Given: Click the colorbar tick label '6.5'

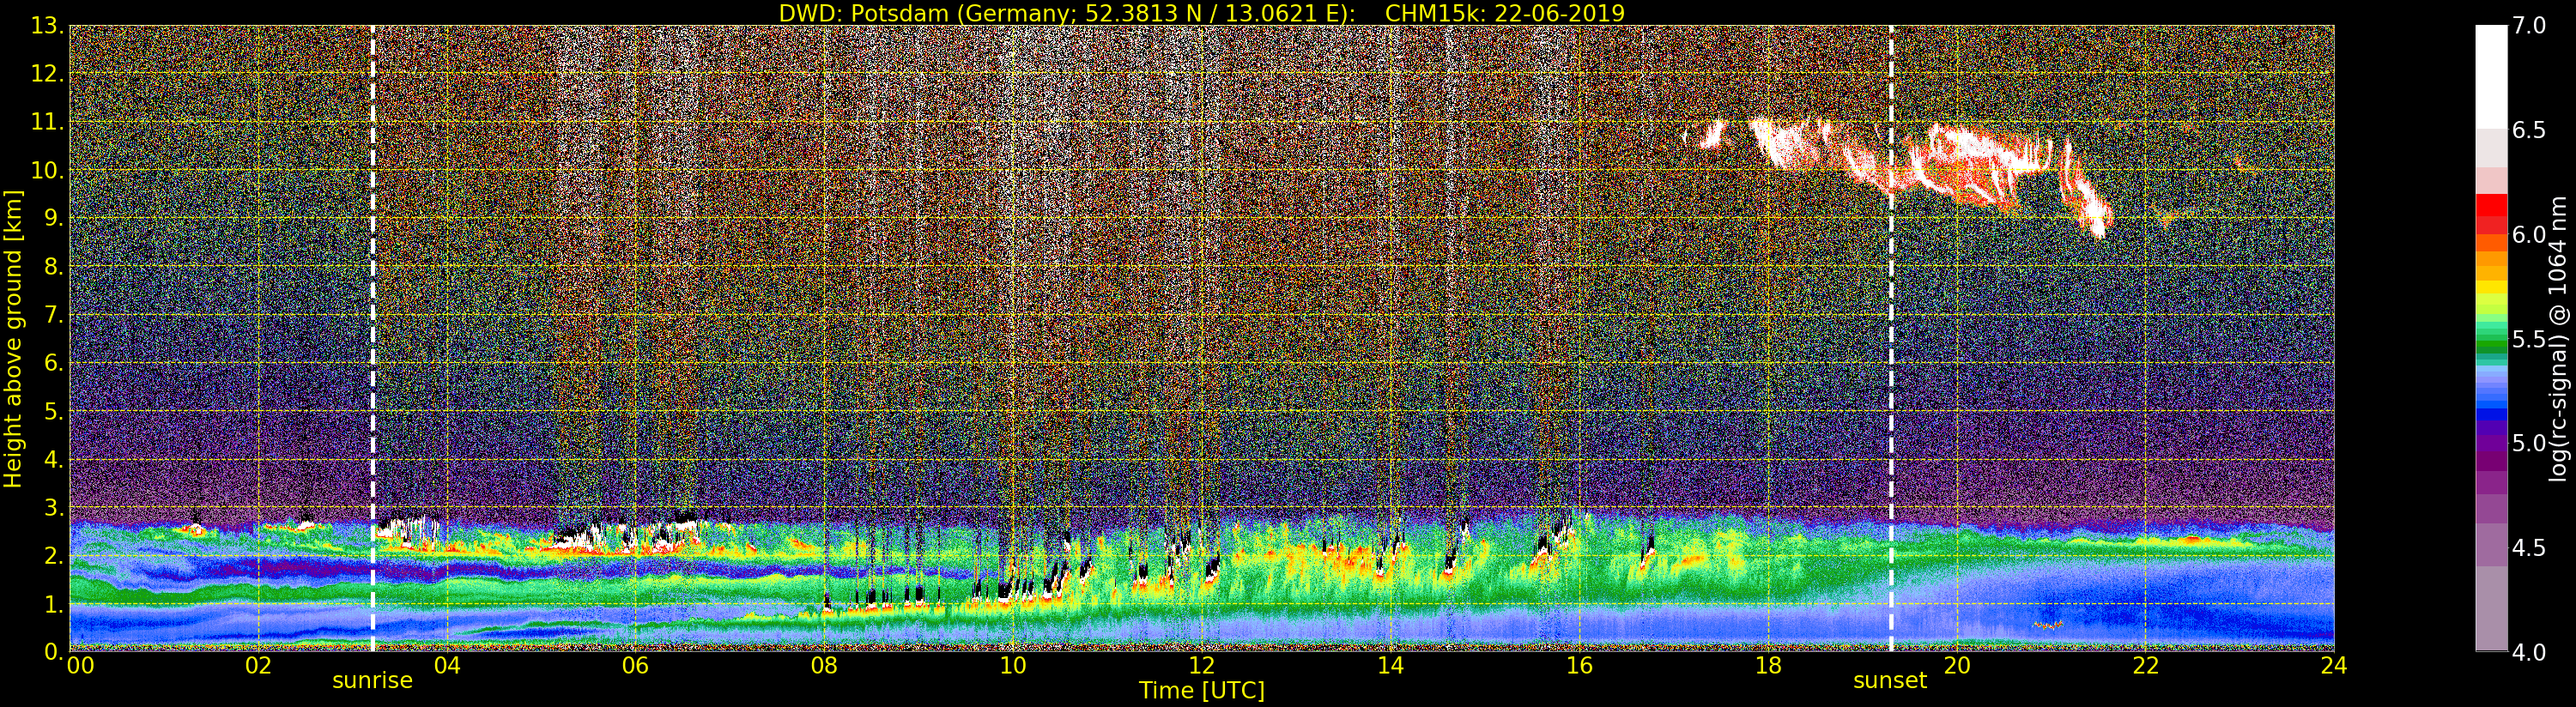Looking at the screenshot, I should (2529, 130).
